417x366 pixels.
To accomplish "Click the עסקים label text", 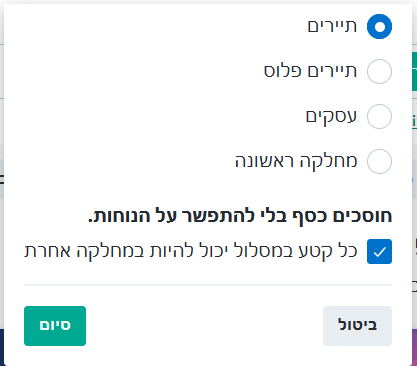I will coord(331,117).
